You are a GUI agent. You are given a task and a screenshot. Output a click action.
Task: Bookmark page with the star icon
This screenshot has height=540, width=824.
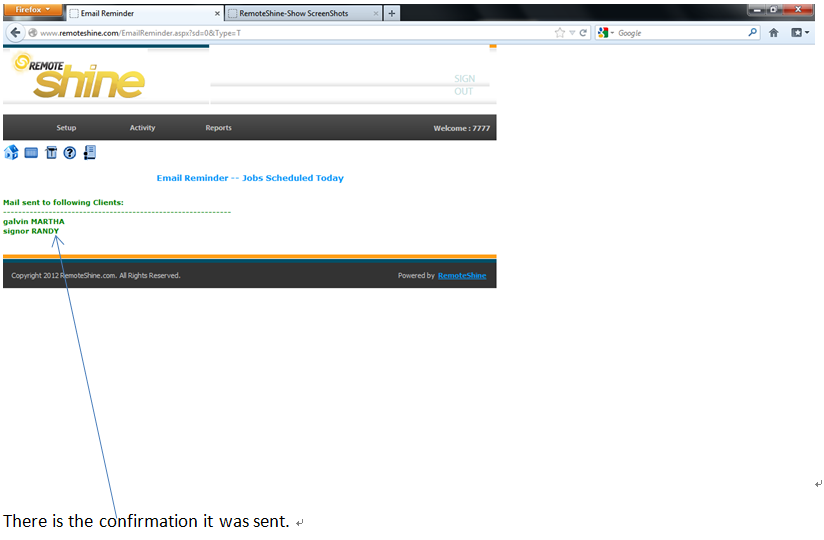pyautogui.click(x=560, y=33)
